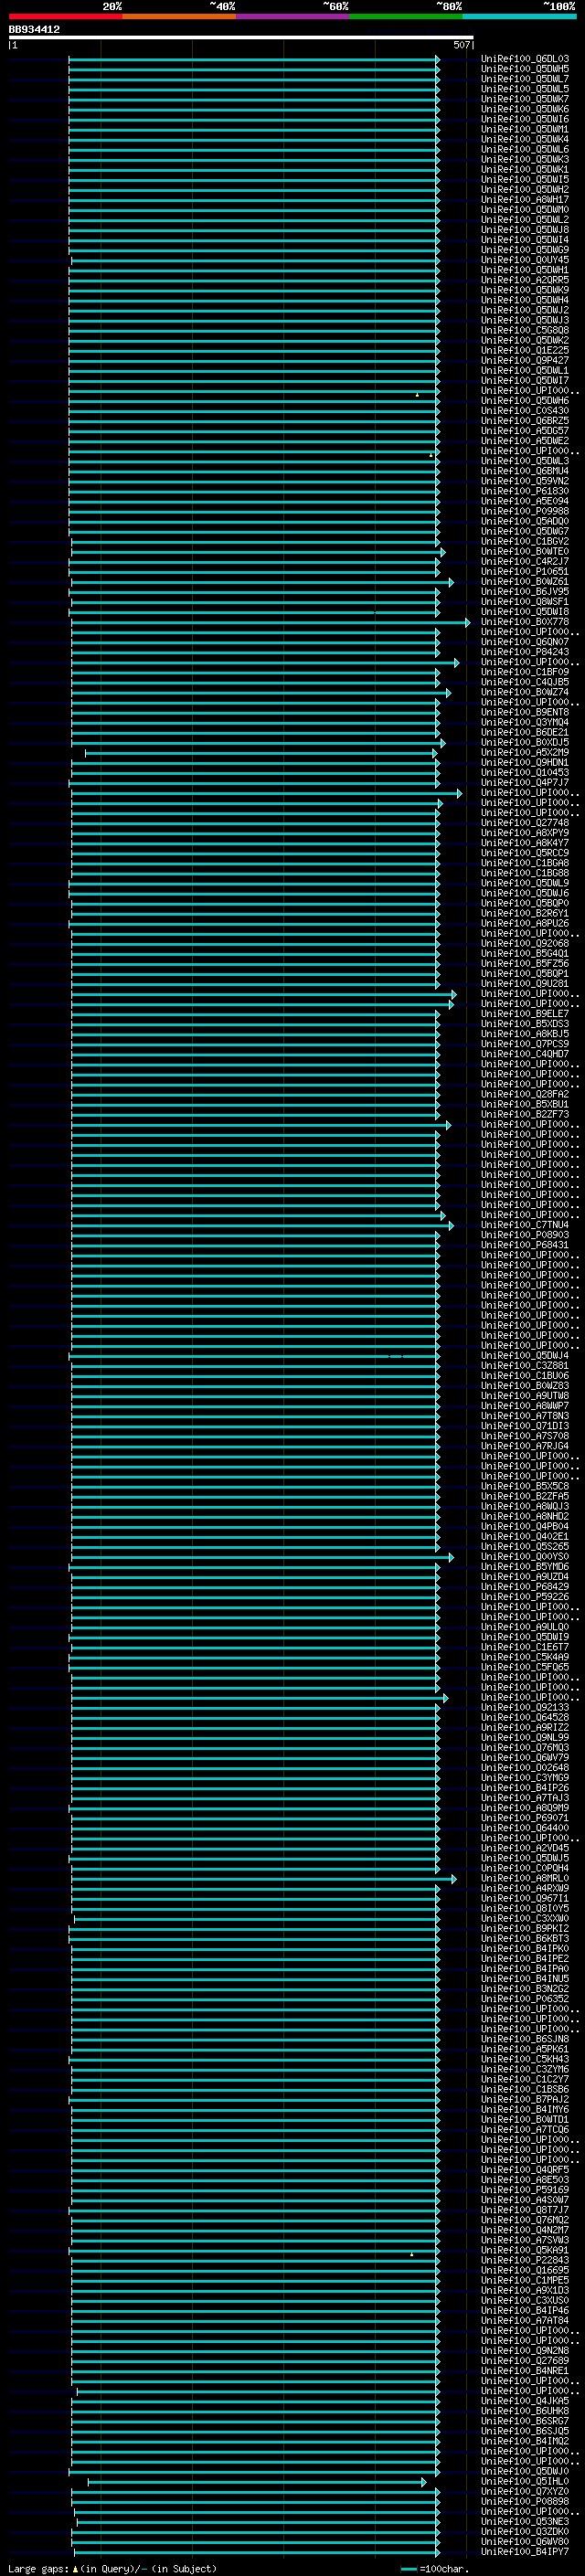Click hit label UniRef100_P84243

525,652
